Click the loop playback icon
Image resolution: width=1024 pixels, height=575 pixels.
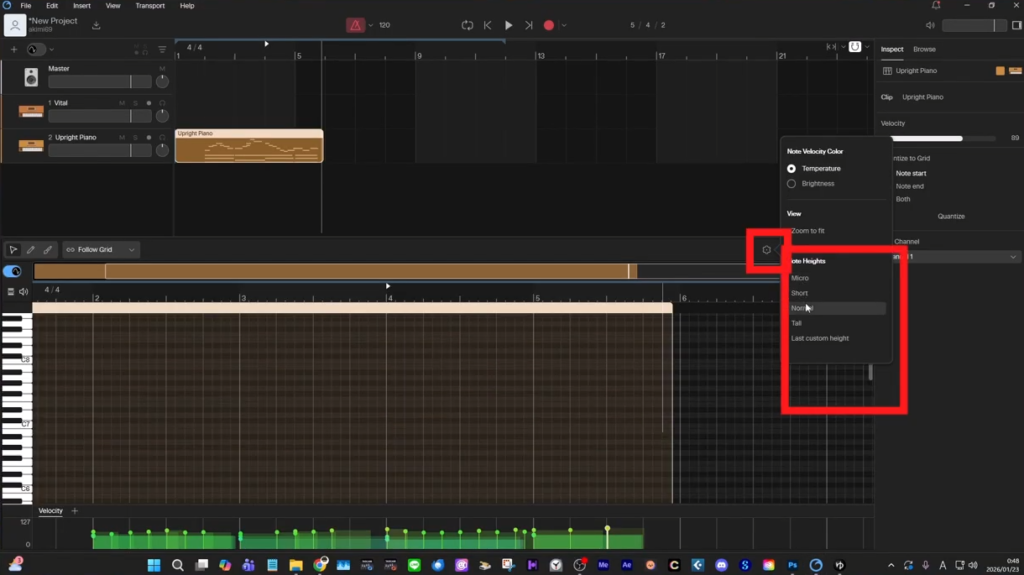(x=467, y=25)
